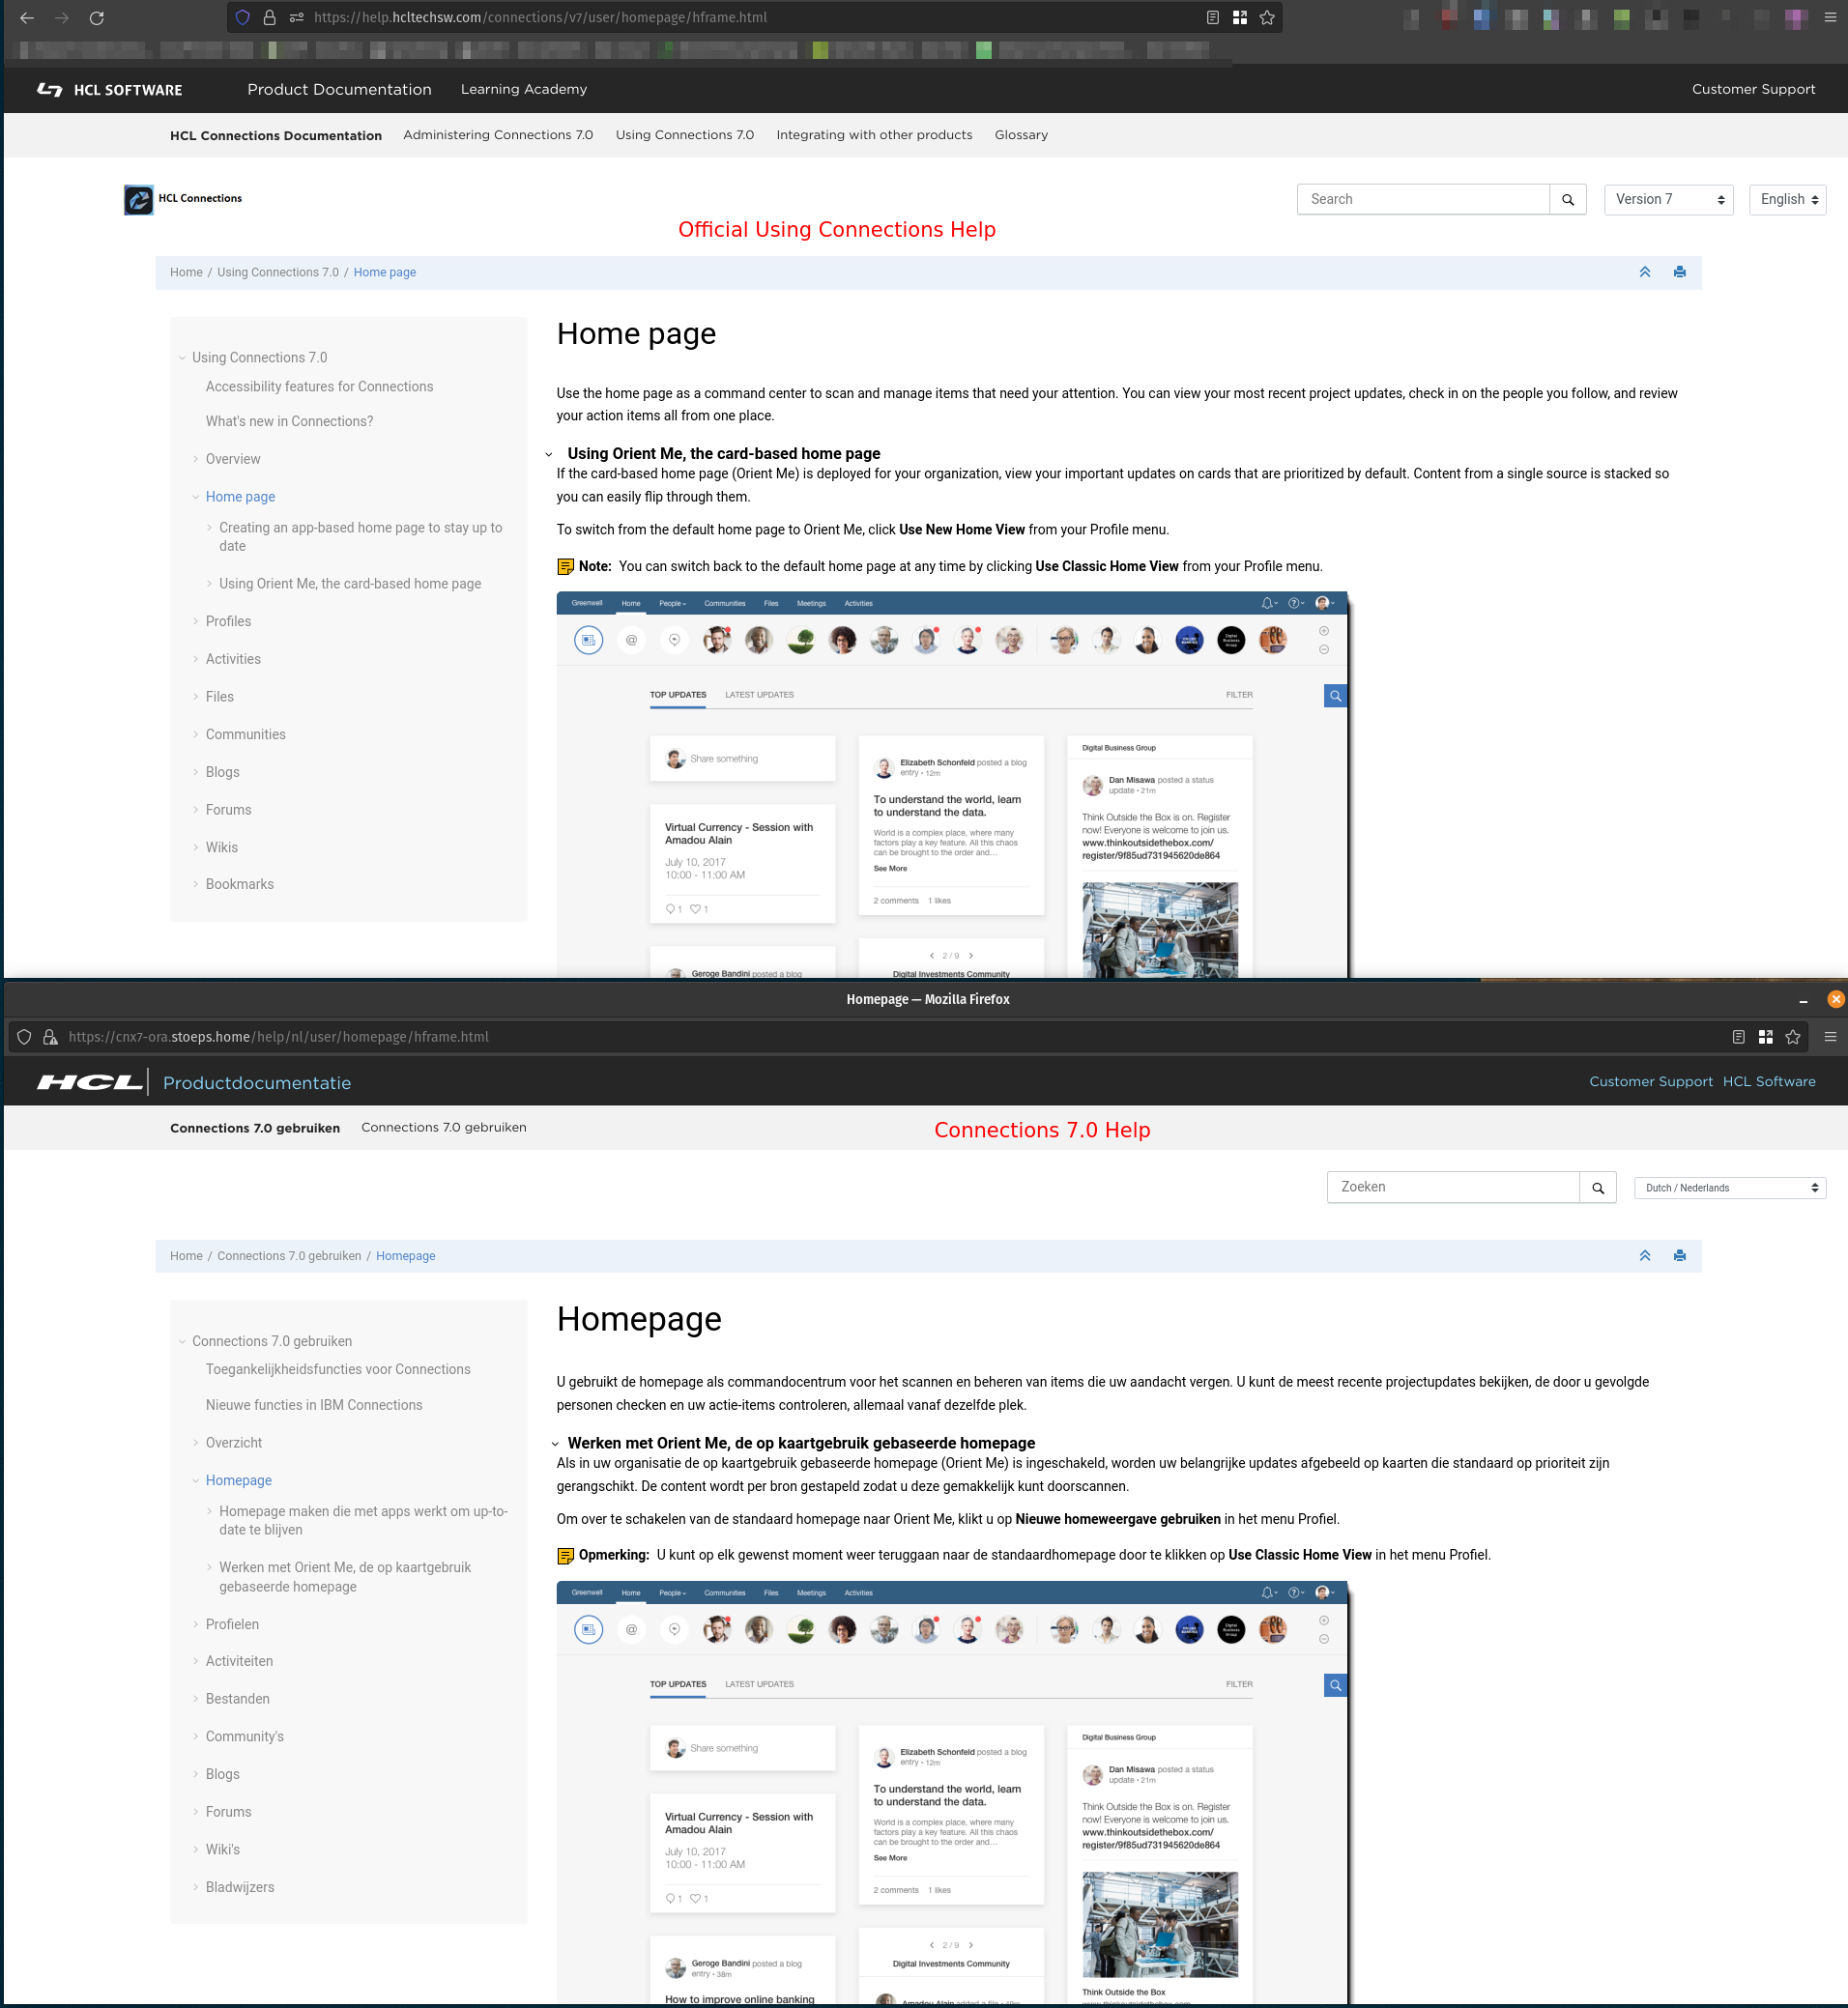Open What's new in Connections? link
This screenshot has width=1848, height=2008.
coord(289,422)
